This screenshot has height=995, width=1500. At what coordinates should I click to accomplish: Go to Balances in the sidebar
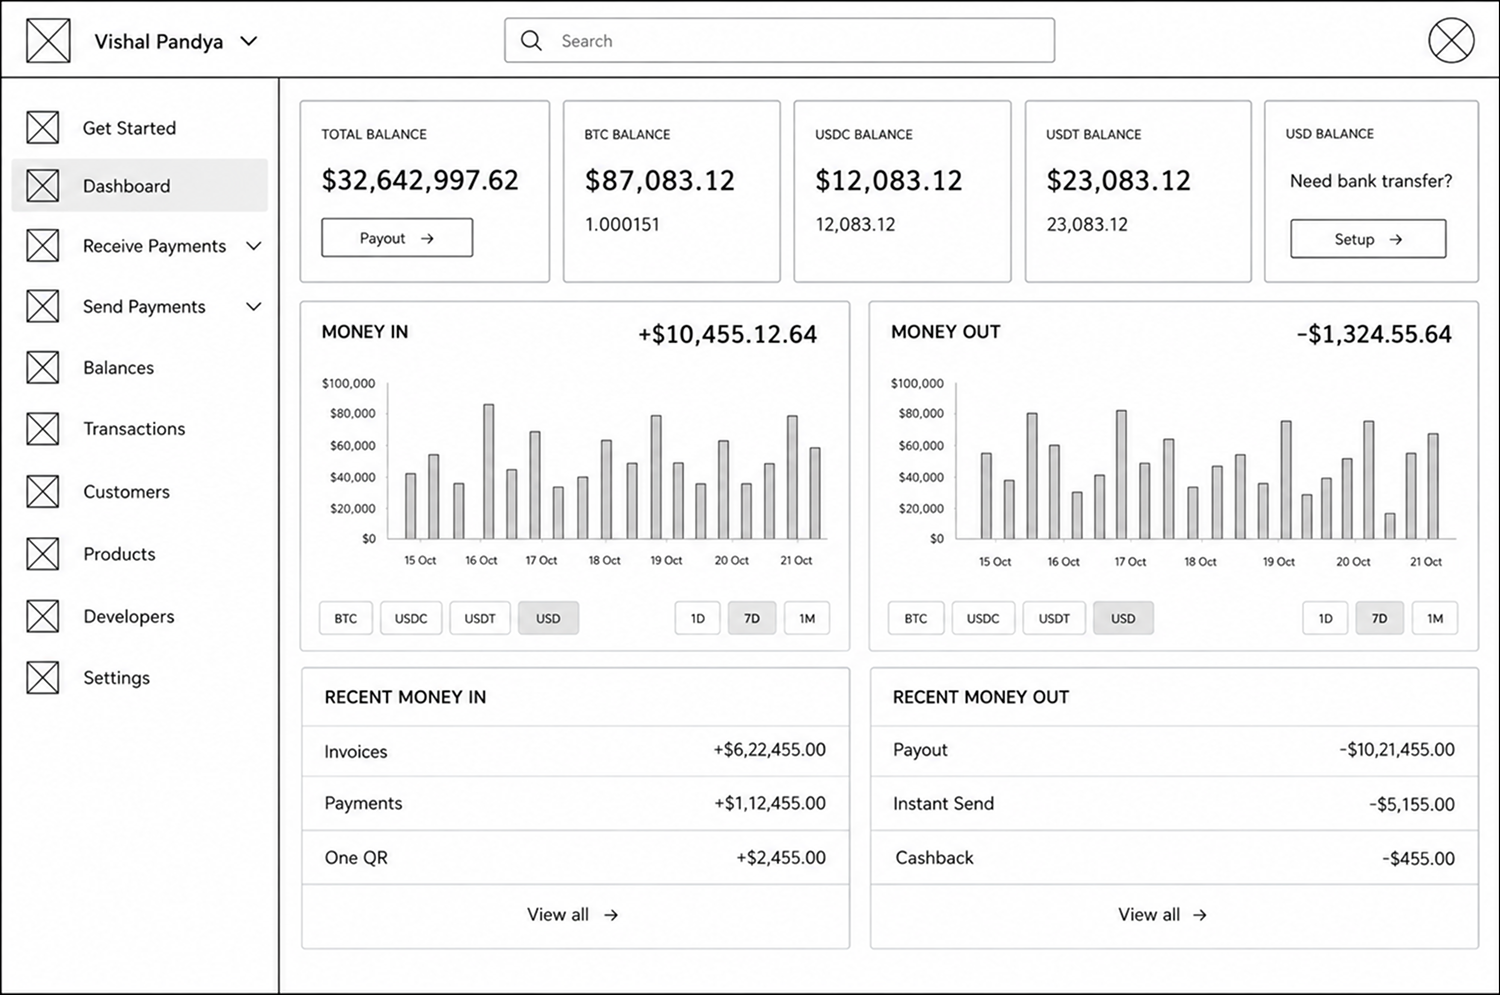pos(140,368)
